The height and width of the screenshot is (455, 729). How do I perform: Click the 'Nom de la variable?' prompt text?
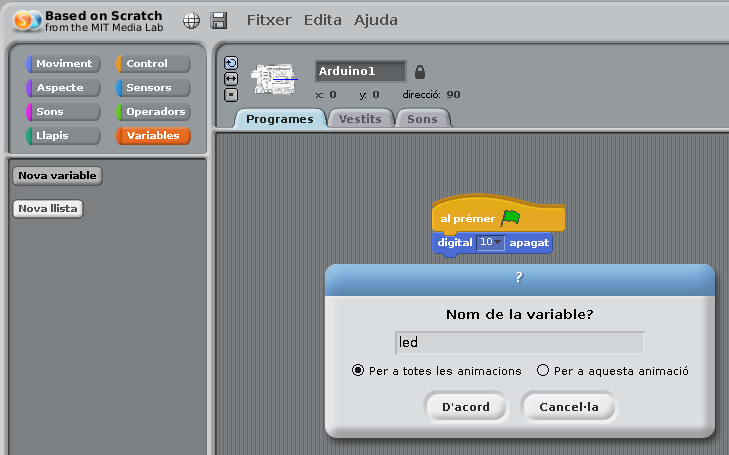[x=519, y=315]
